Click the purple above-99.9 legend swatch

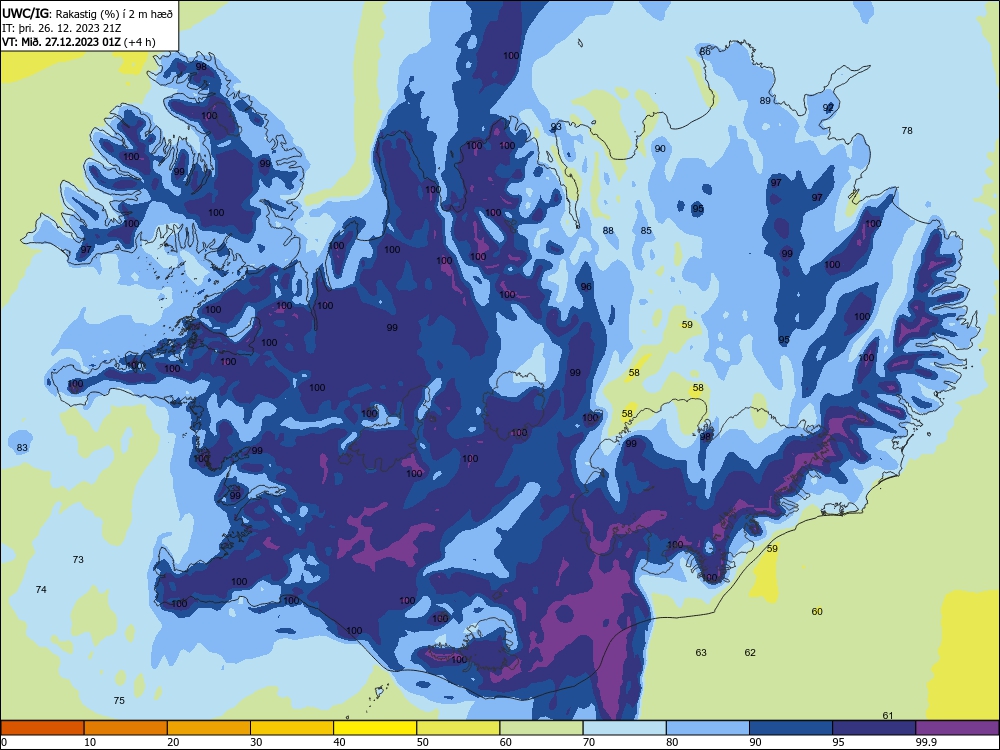tap(957, 728)
